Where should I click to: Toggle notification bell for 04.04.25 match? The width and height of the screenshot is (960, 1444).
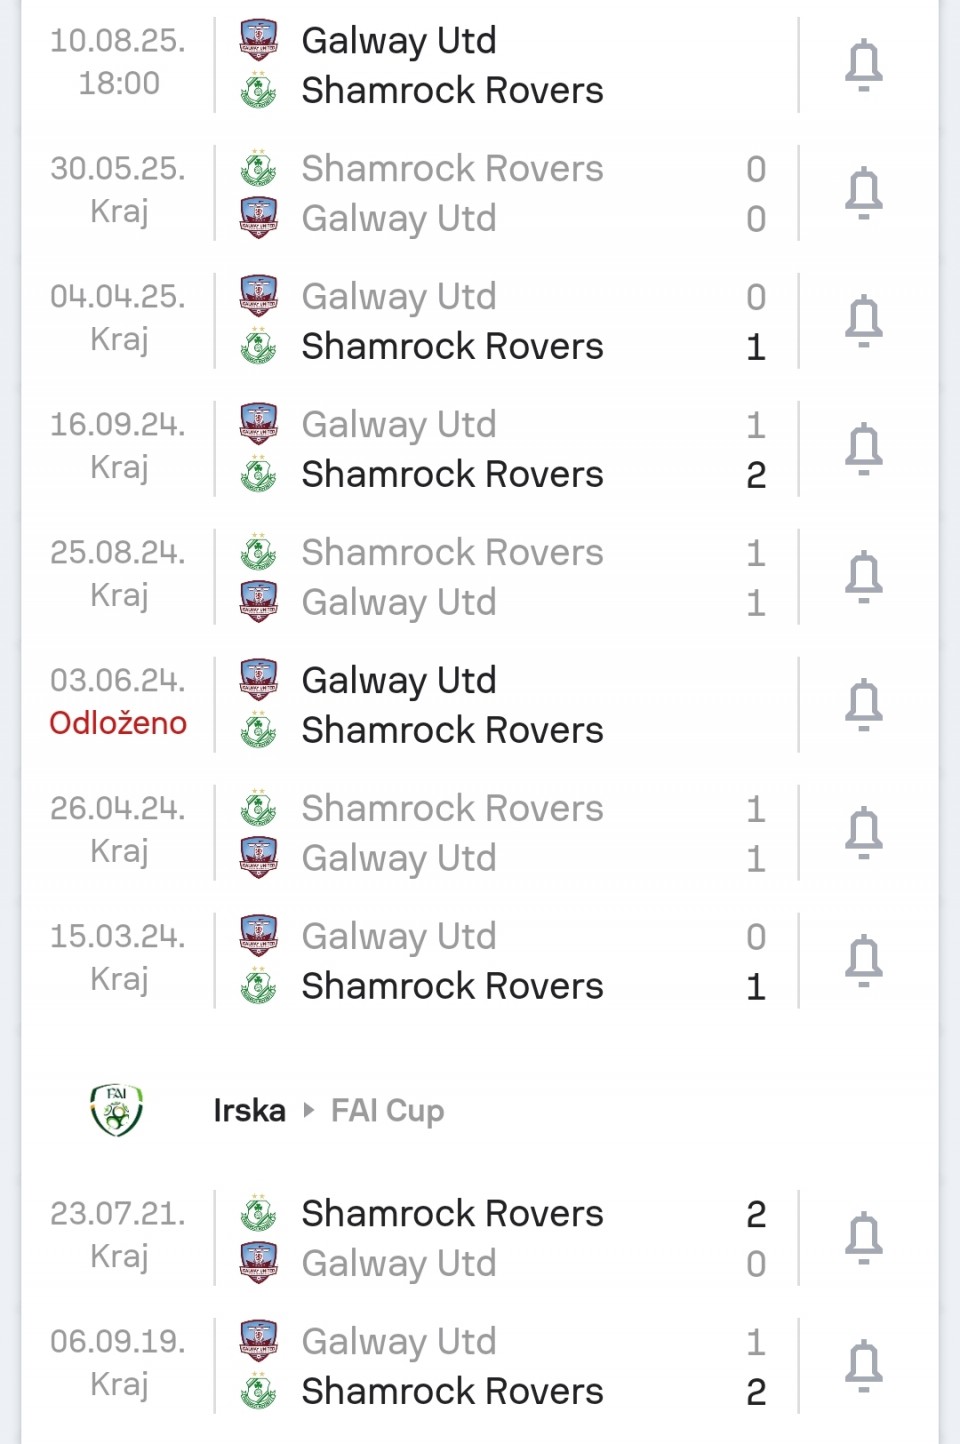click(864, 322)
